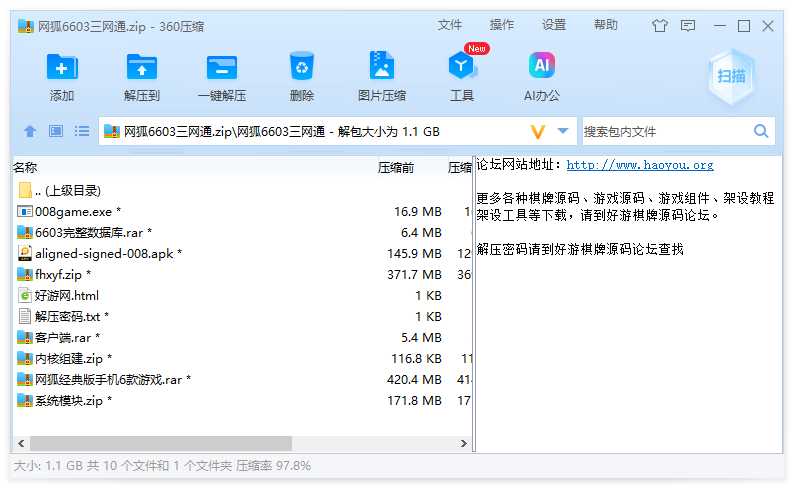The image size is (794, 488).
Task: Click the 添加 (Add) toolbar icon
Action: [x=62, y=67]
